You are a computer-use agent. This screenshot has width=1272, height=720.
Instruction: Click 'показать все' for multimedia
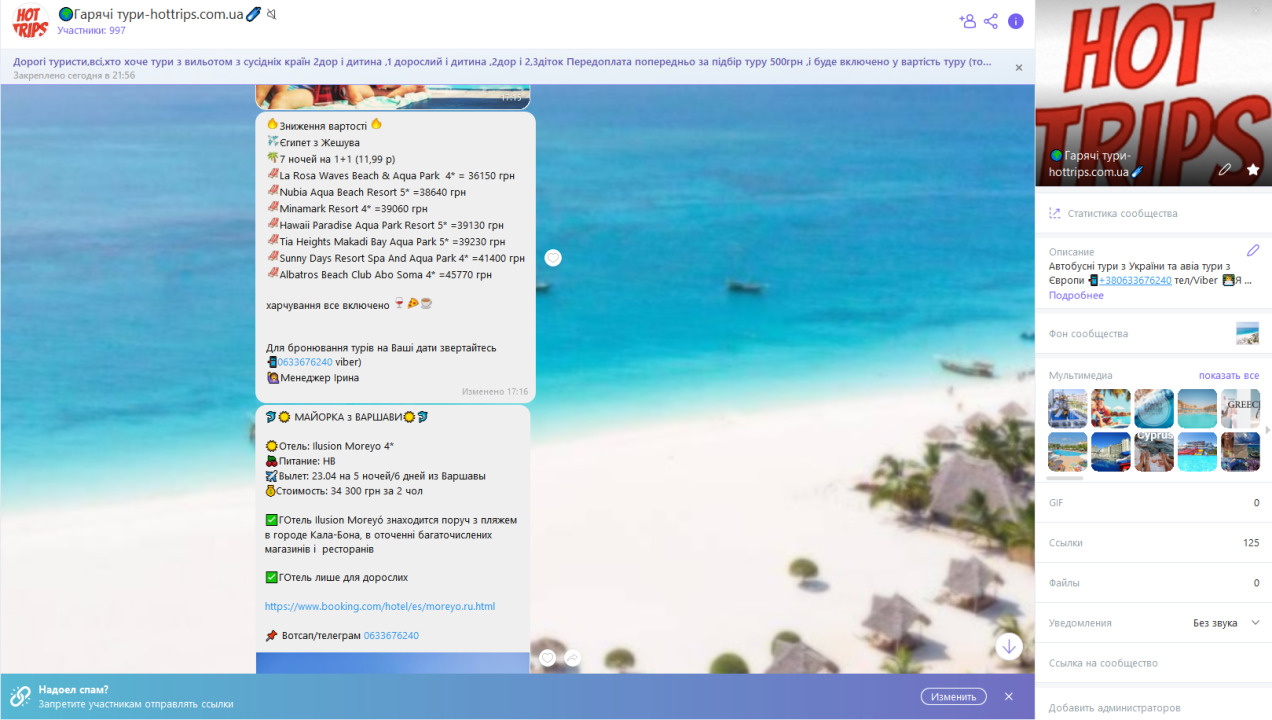coord(1229,375)
